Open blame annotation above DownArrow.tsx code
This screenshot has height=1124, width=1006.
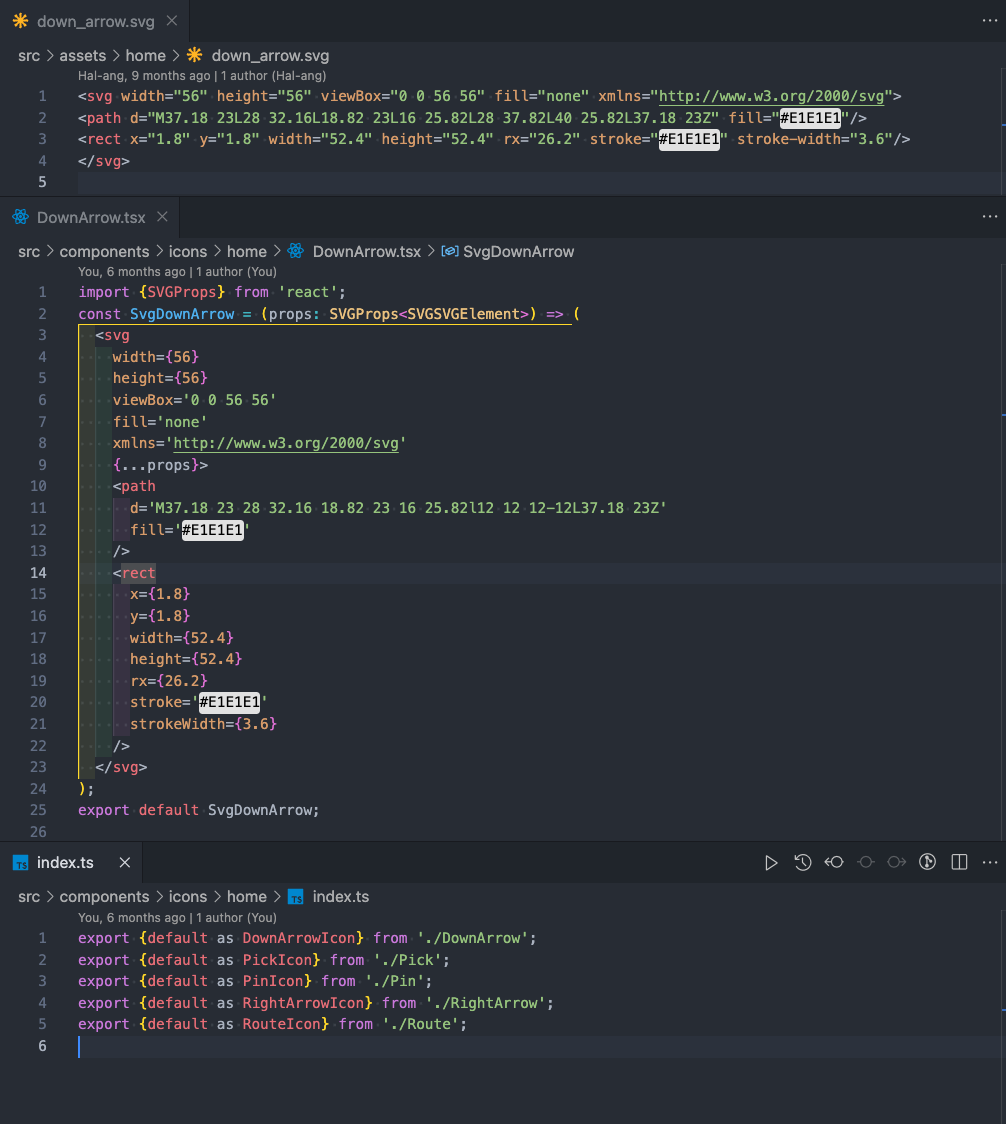(x=177, y=272)
